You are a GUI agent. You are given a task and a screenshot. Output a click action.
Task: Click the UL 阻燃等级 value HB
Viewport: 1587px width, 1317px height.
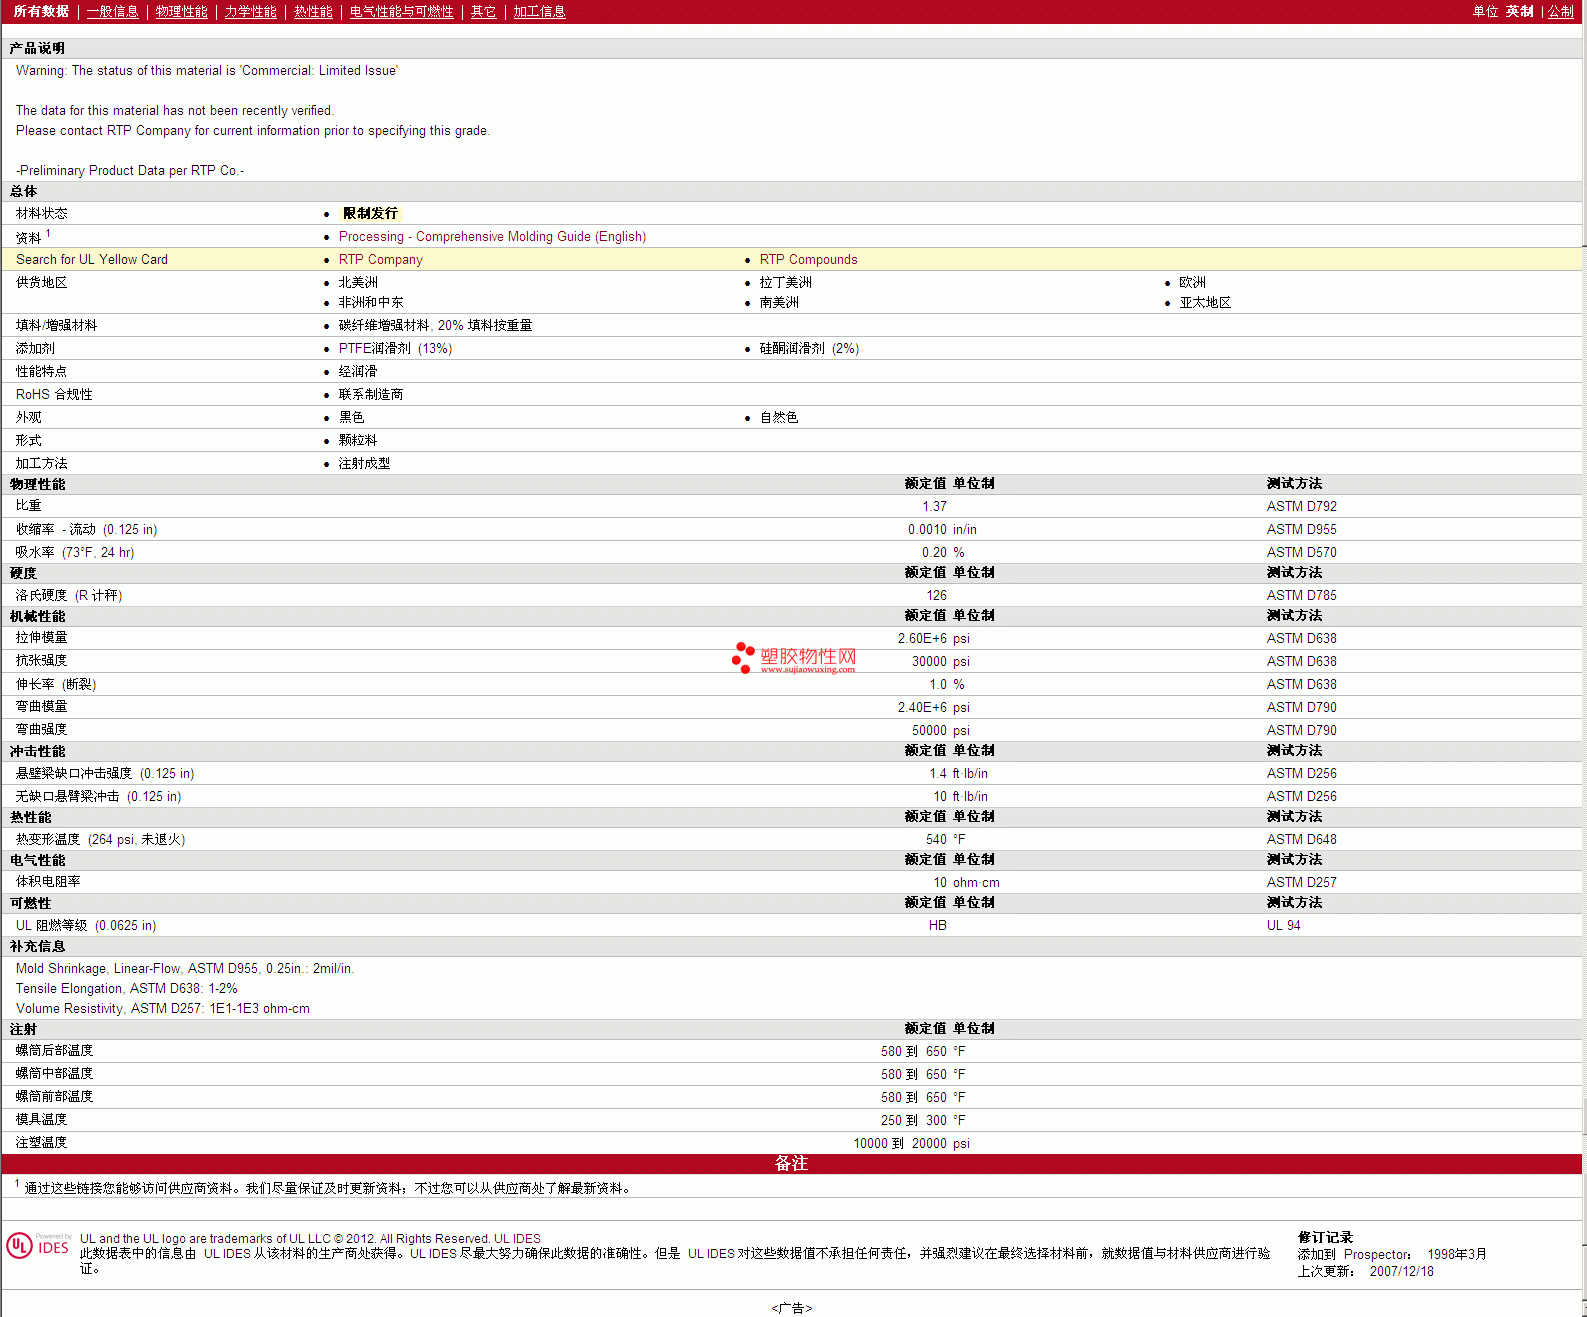[937, 926]
